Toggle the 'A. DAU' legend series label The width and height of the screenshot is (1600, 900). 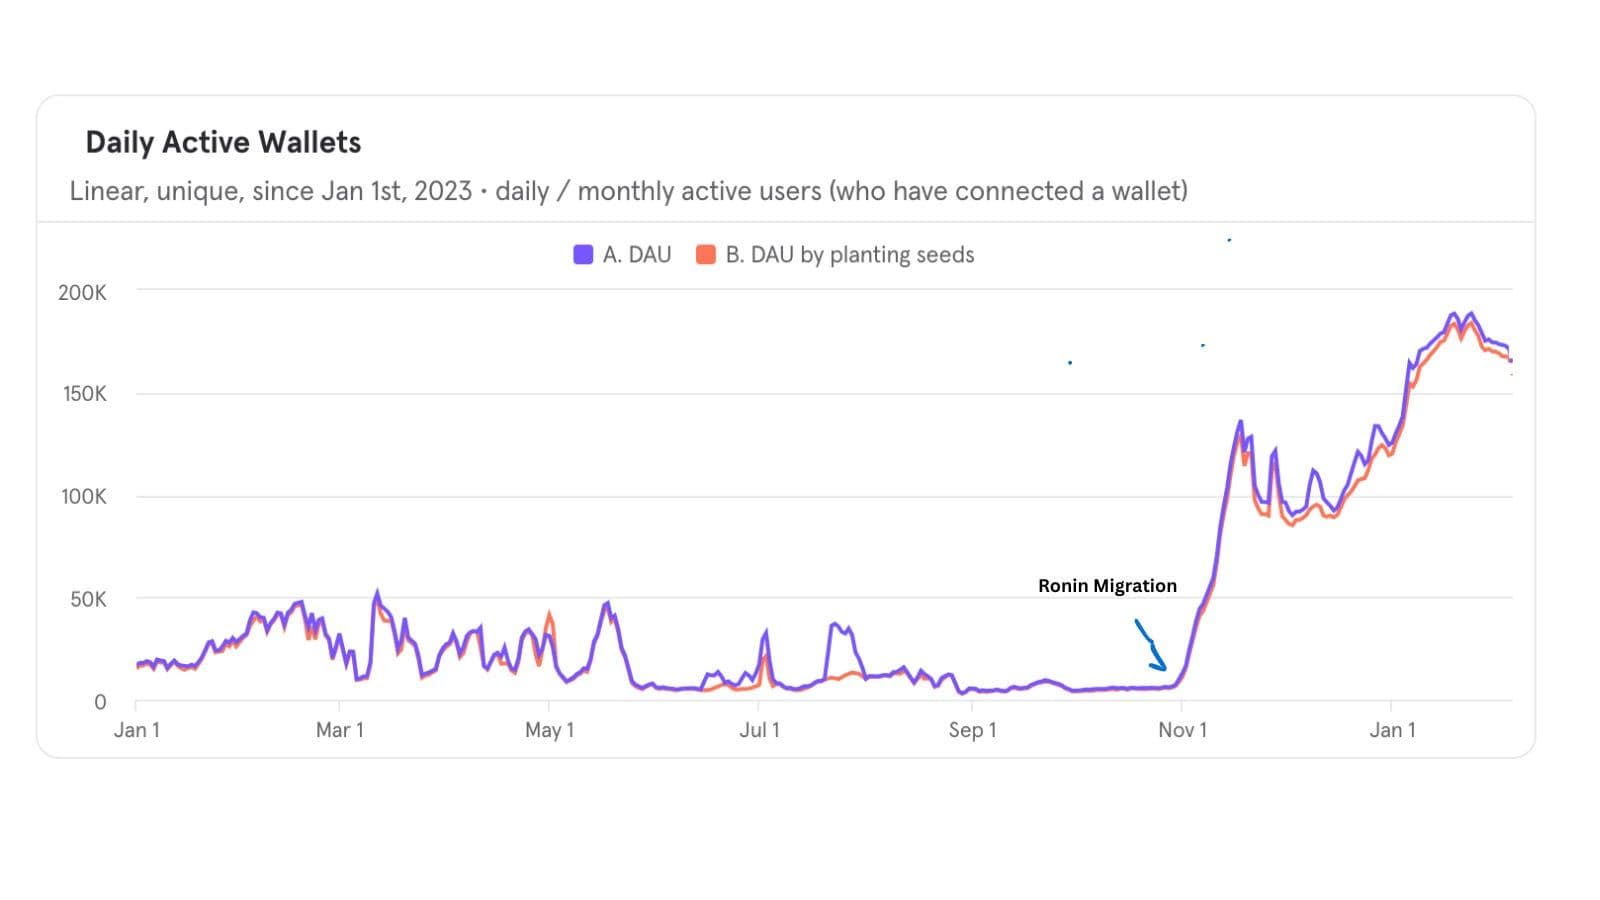pyautogui.click(x=637, y=255)
